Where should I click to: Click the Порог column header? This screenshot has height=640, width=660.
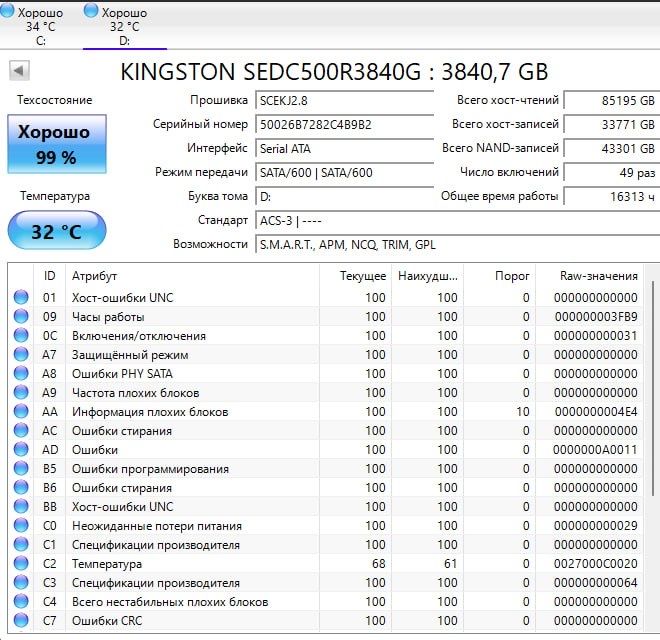(499, 276)
